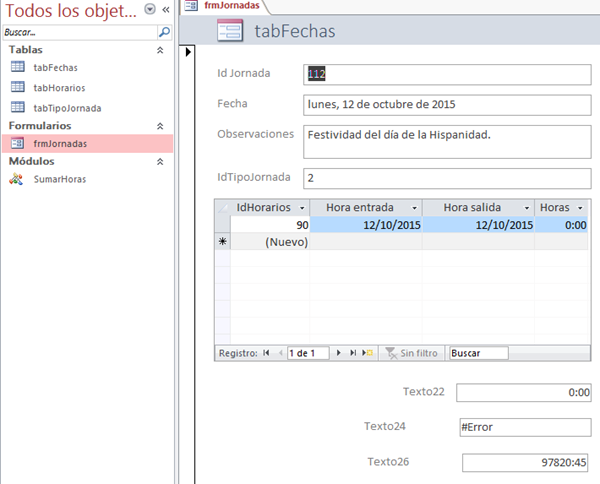
Task: Click the (Nuevo) cell in subform
Action: (x=270, y=241)
